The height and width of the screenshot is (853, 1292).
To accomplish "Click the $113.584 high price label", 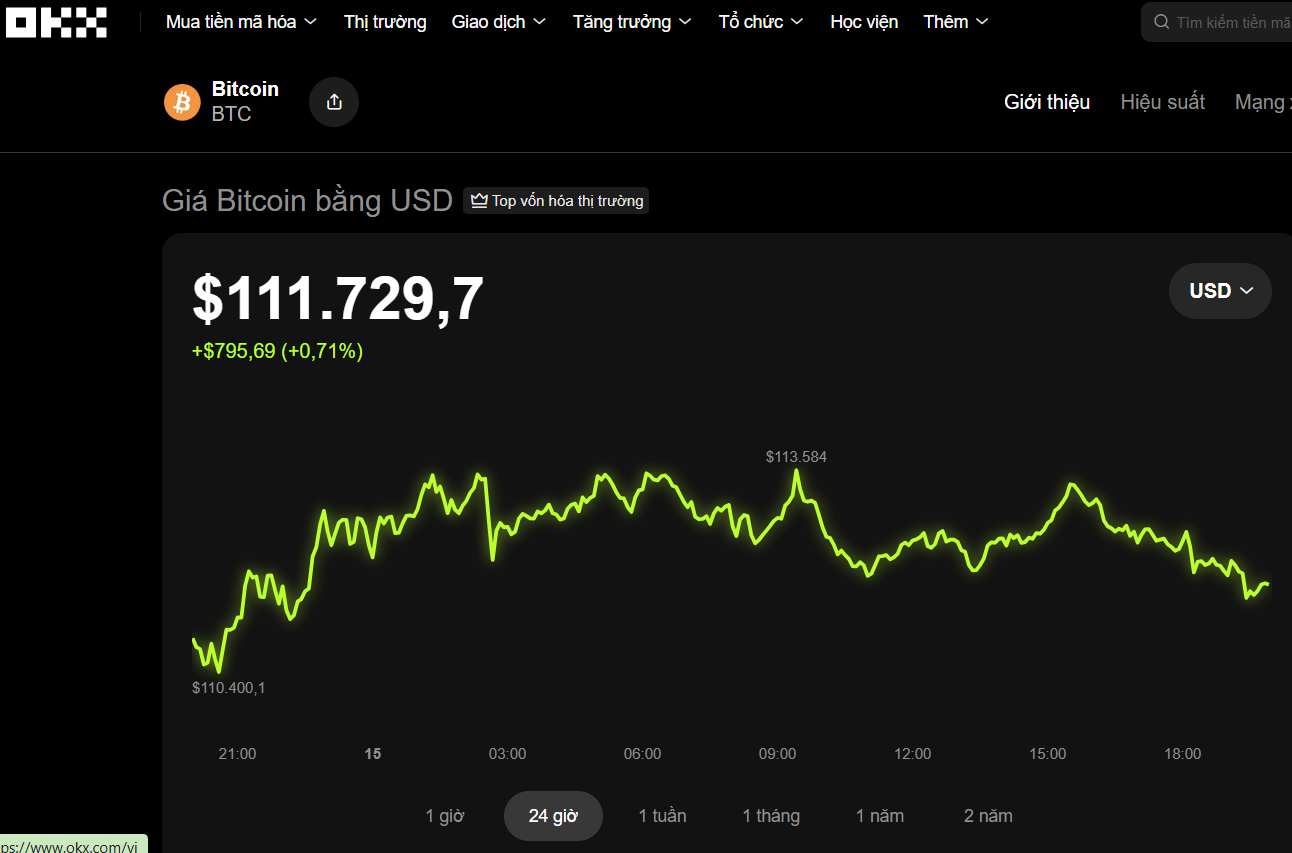I will pyautogui.click(x=796, y=457).
